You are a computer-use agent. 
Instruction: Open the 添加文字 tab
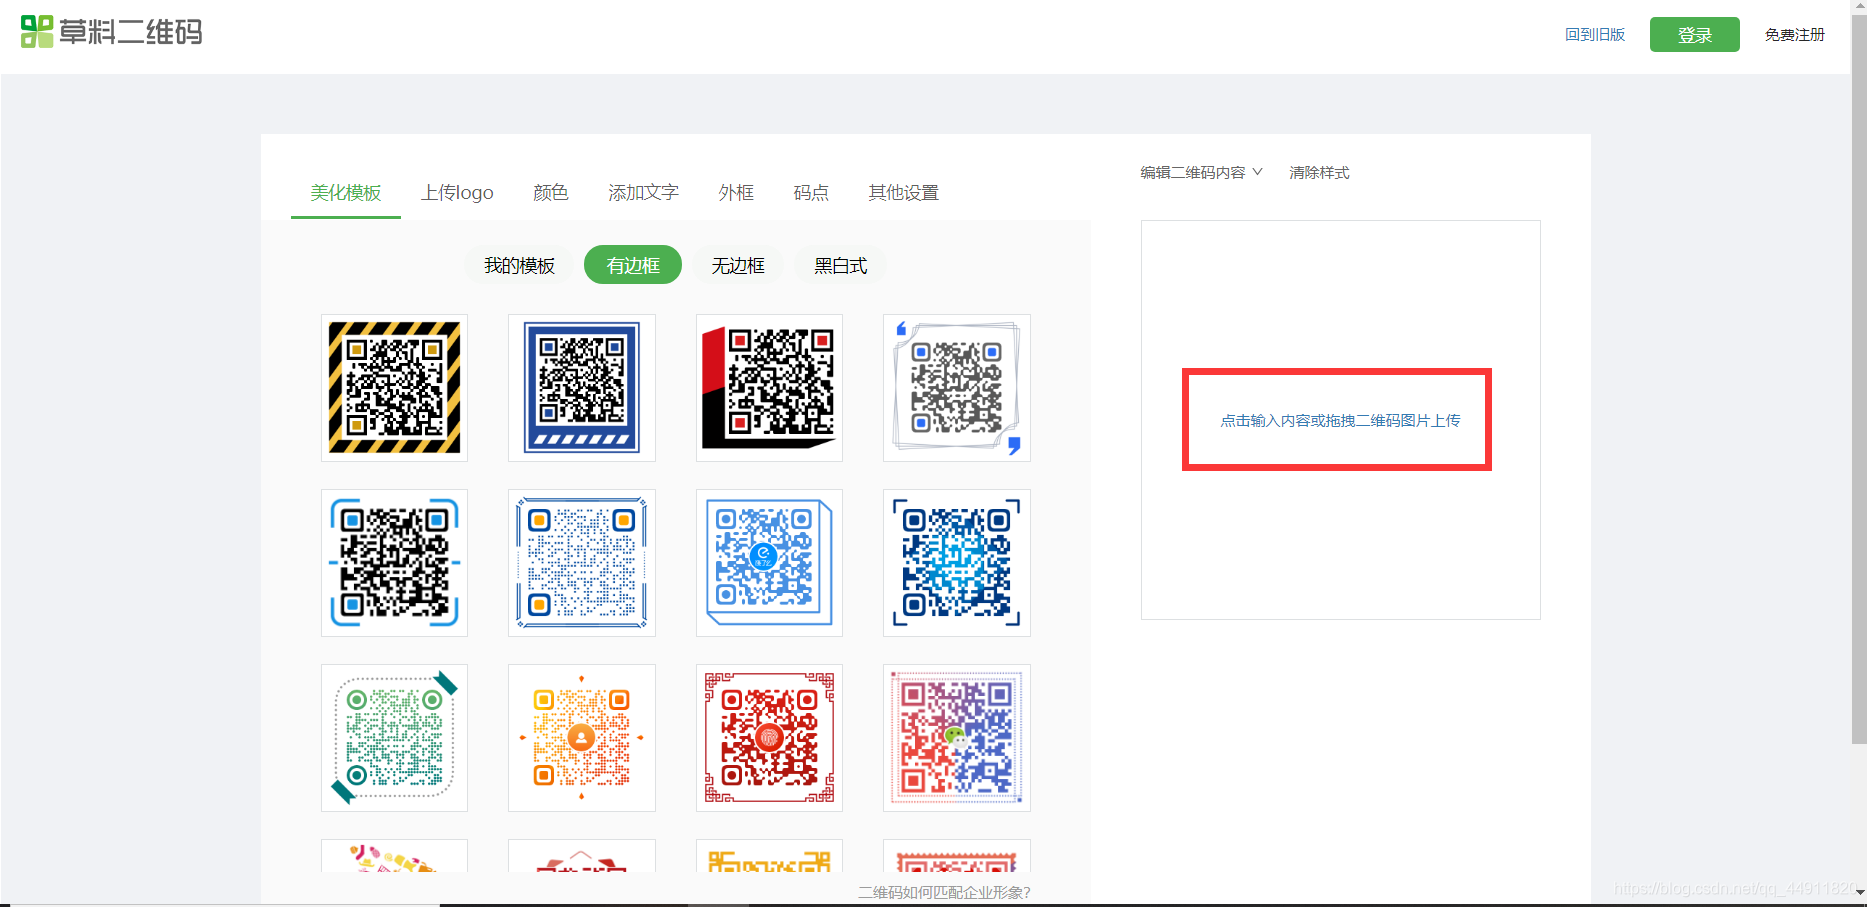coord(644,193)
